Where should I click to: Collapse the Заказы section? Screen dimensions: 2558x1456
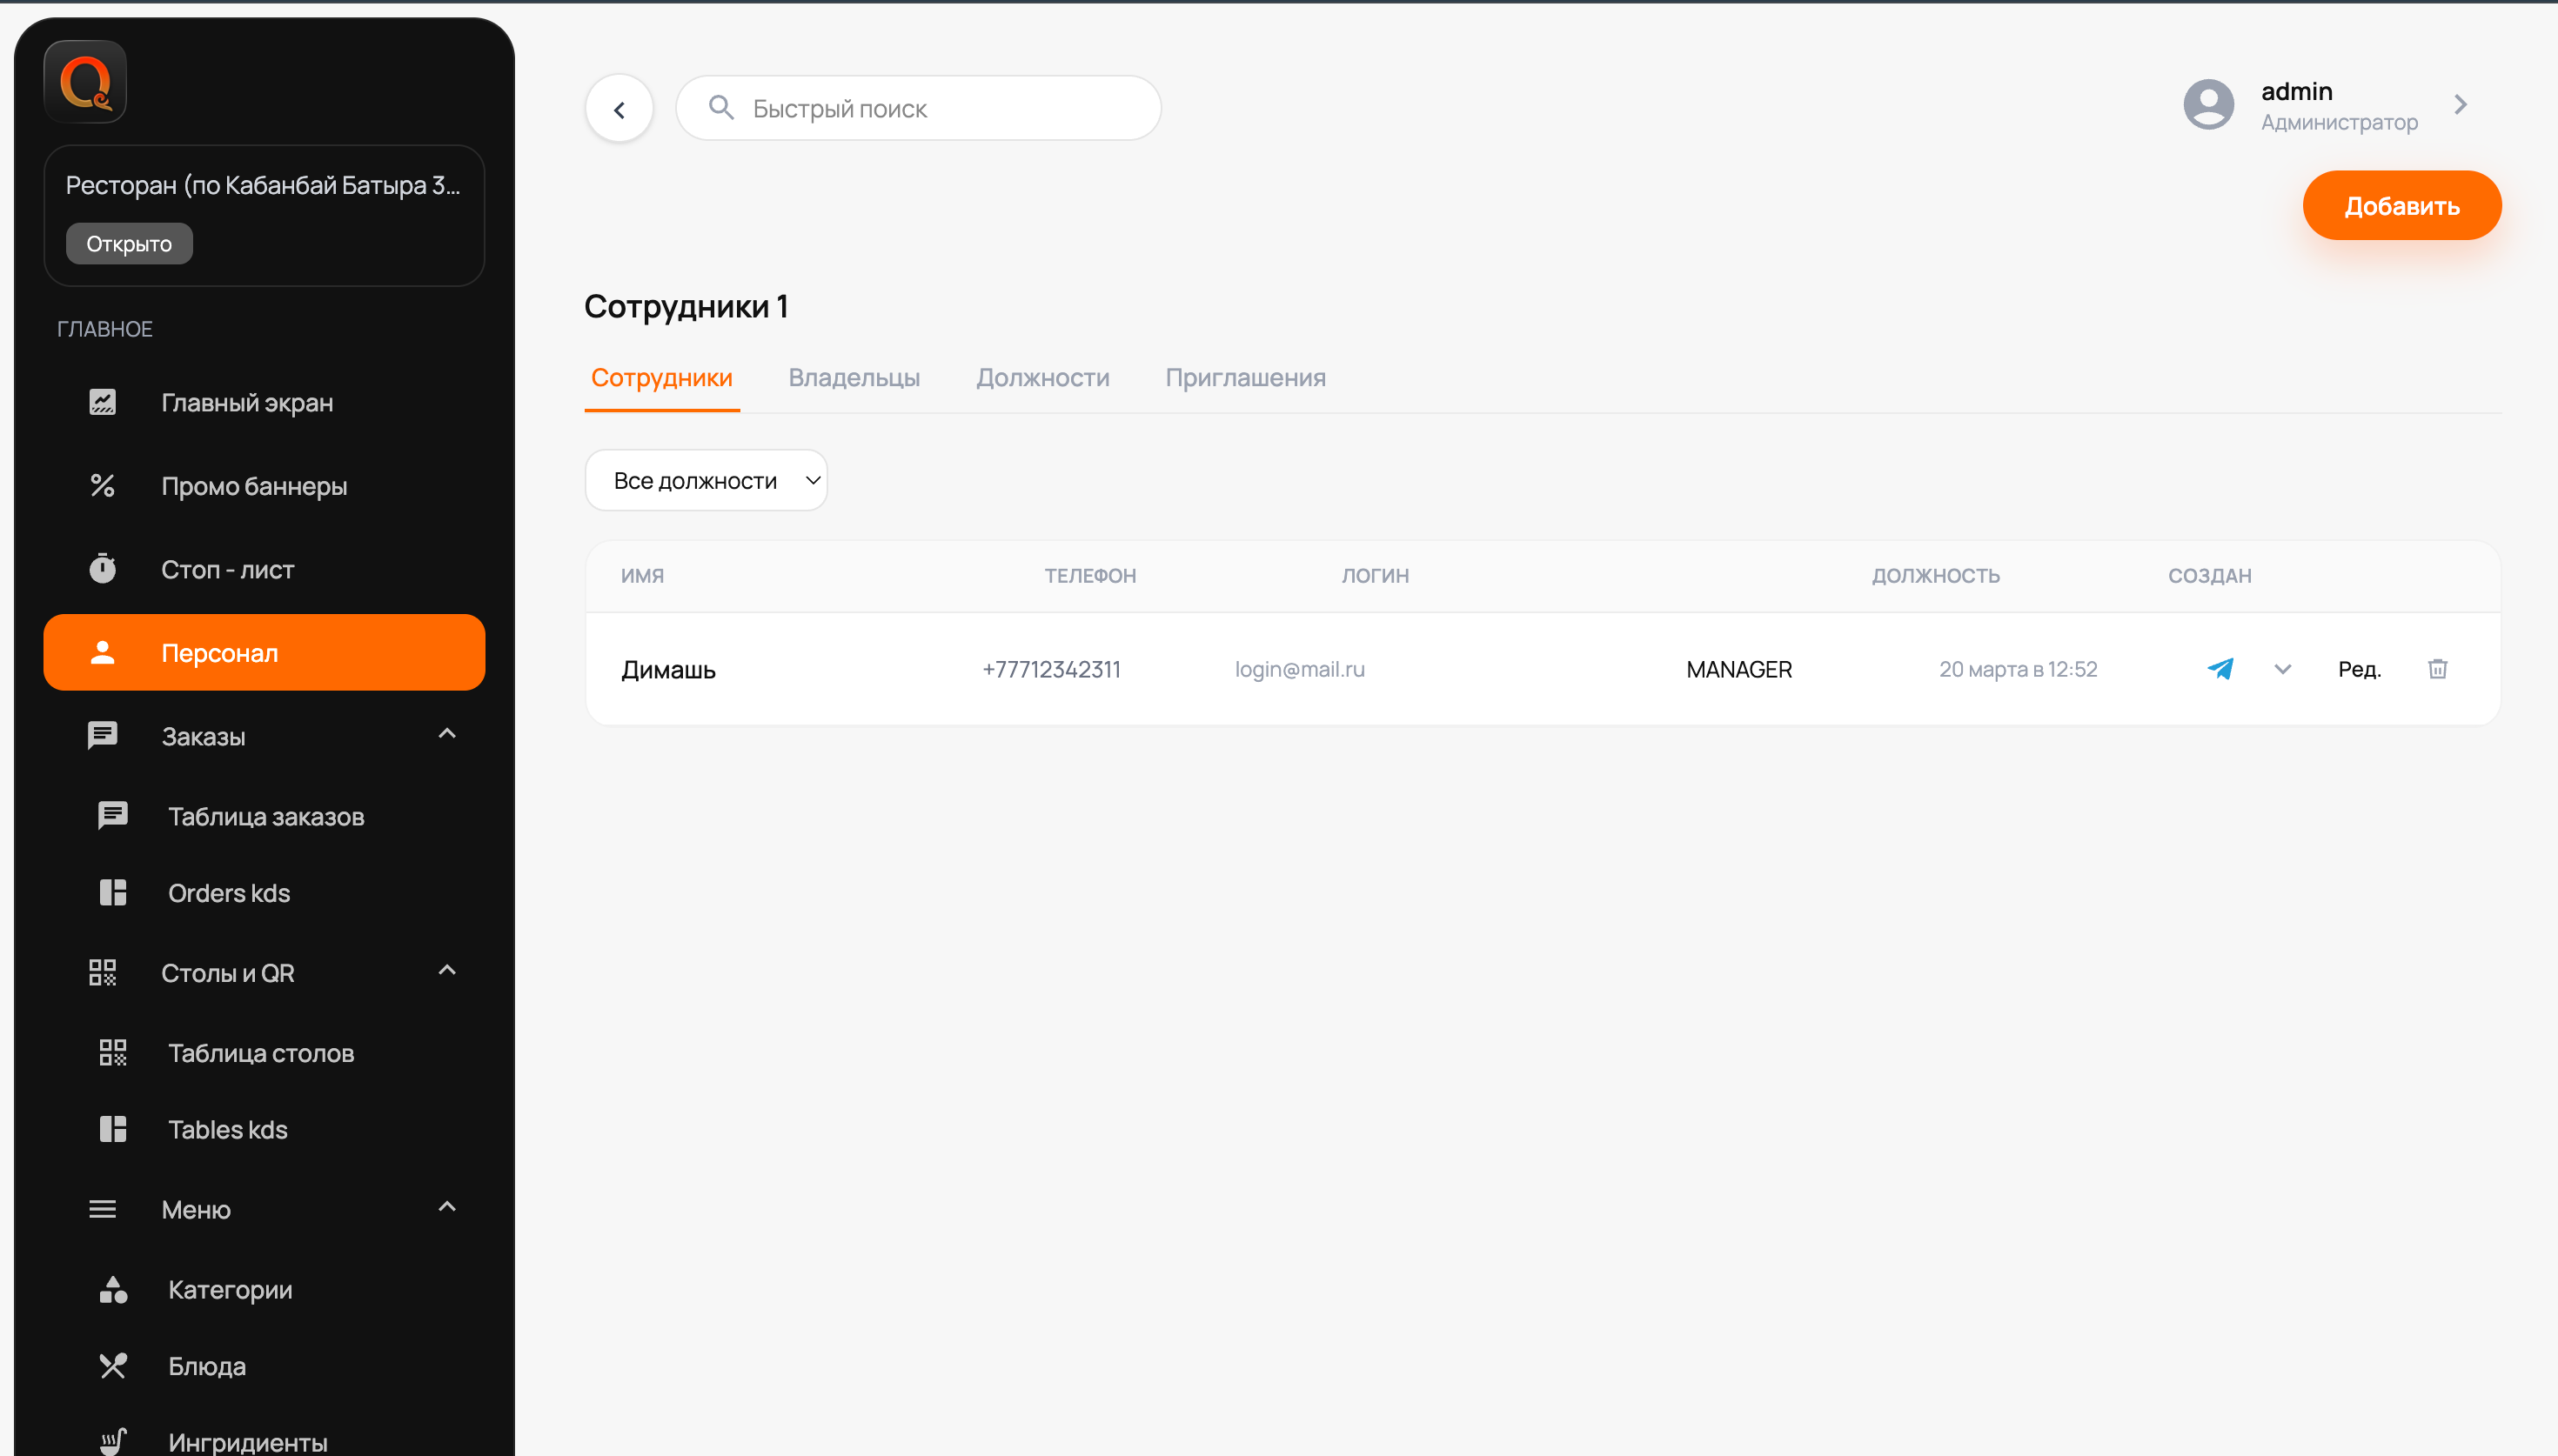point(447,734)
